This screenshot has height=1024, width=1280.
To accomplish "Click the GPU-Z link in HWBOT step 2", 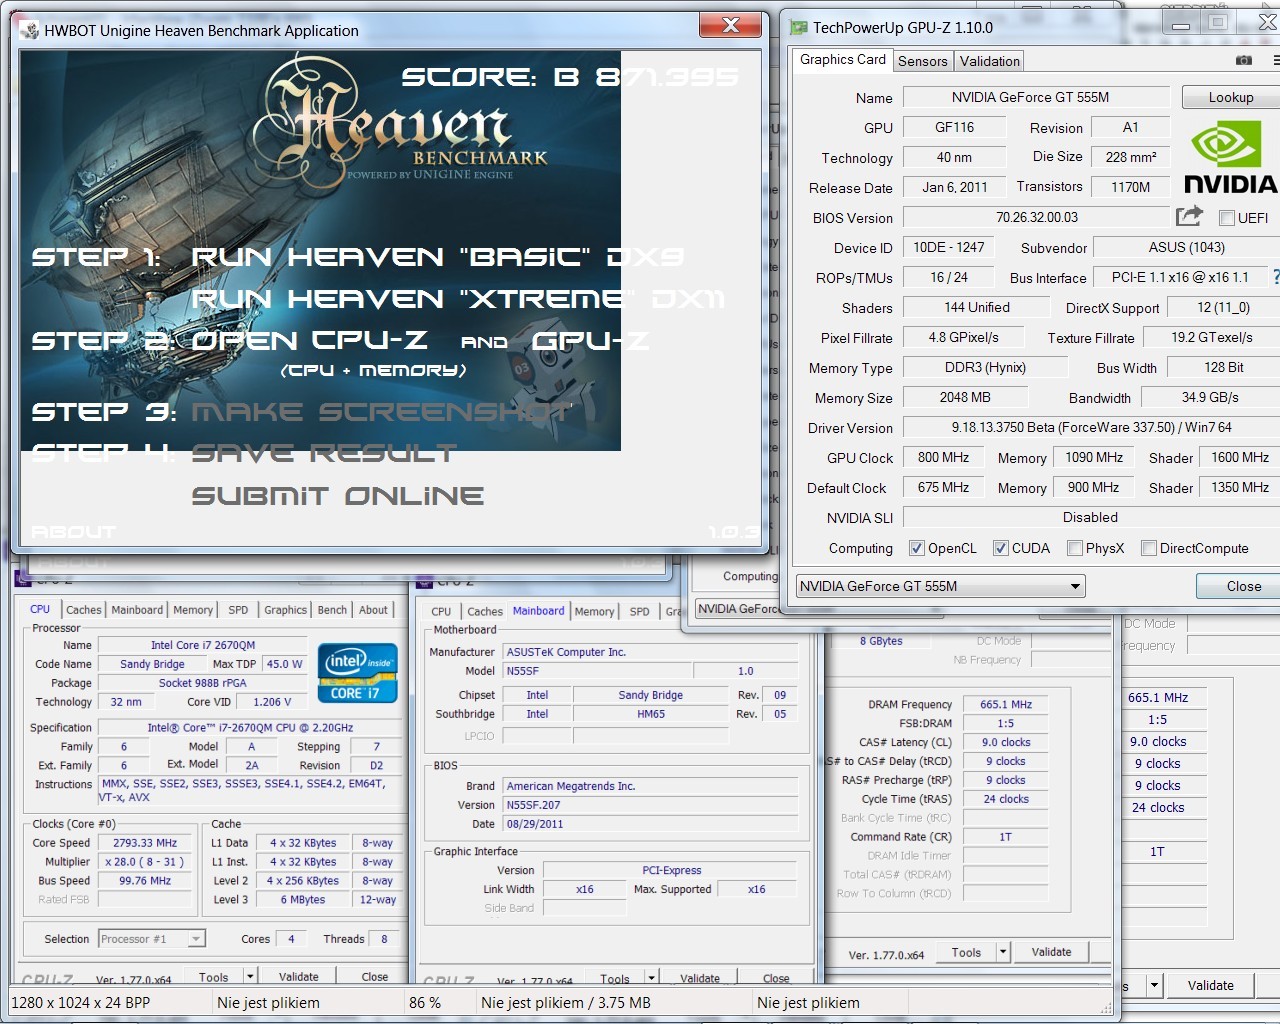I will click(x=590, y=341).
